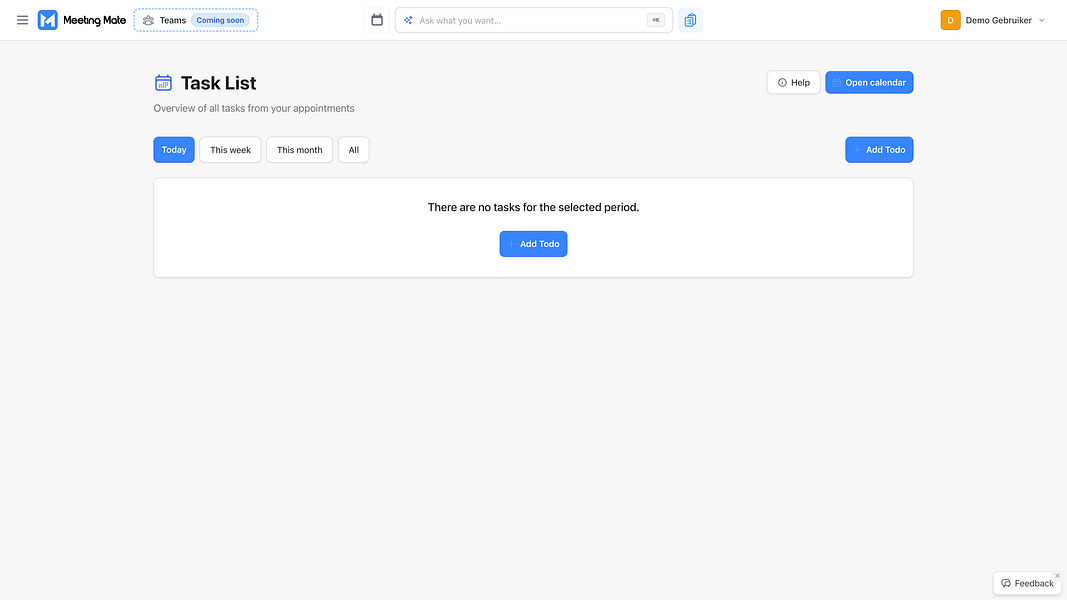Open the clipboard tasks icon
The width and height of the screenshot is (1067, 600).
(690, 20)
